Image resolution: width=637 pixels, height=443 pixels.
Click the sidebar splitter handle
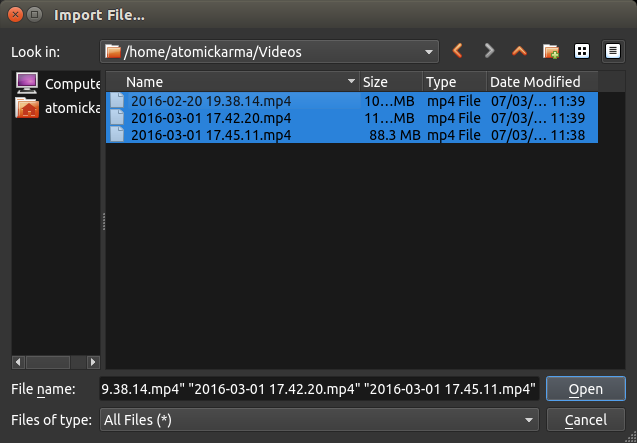click(104, 222)
